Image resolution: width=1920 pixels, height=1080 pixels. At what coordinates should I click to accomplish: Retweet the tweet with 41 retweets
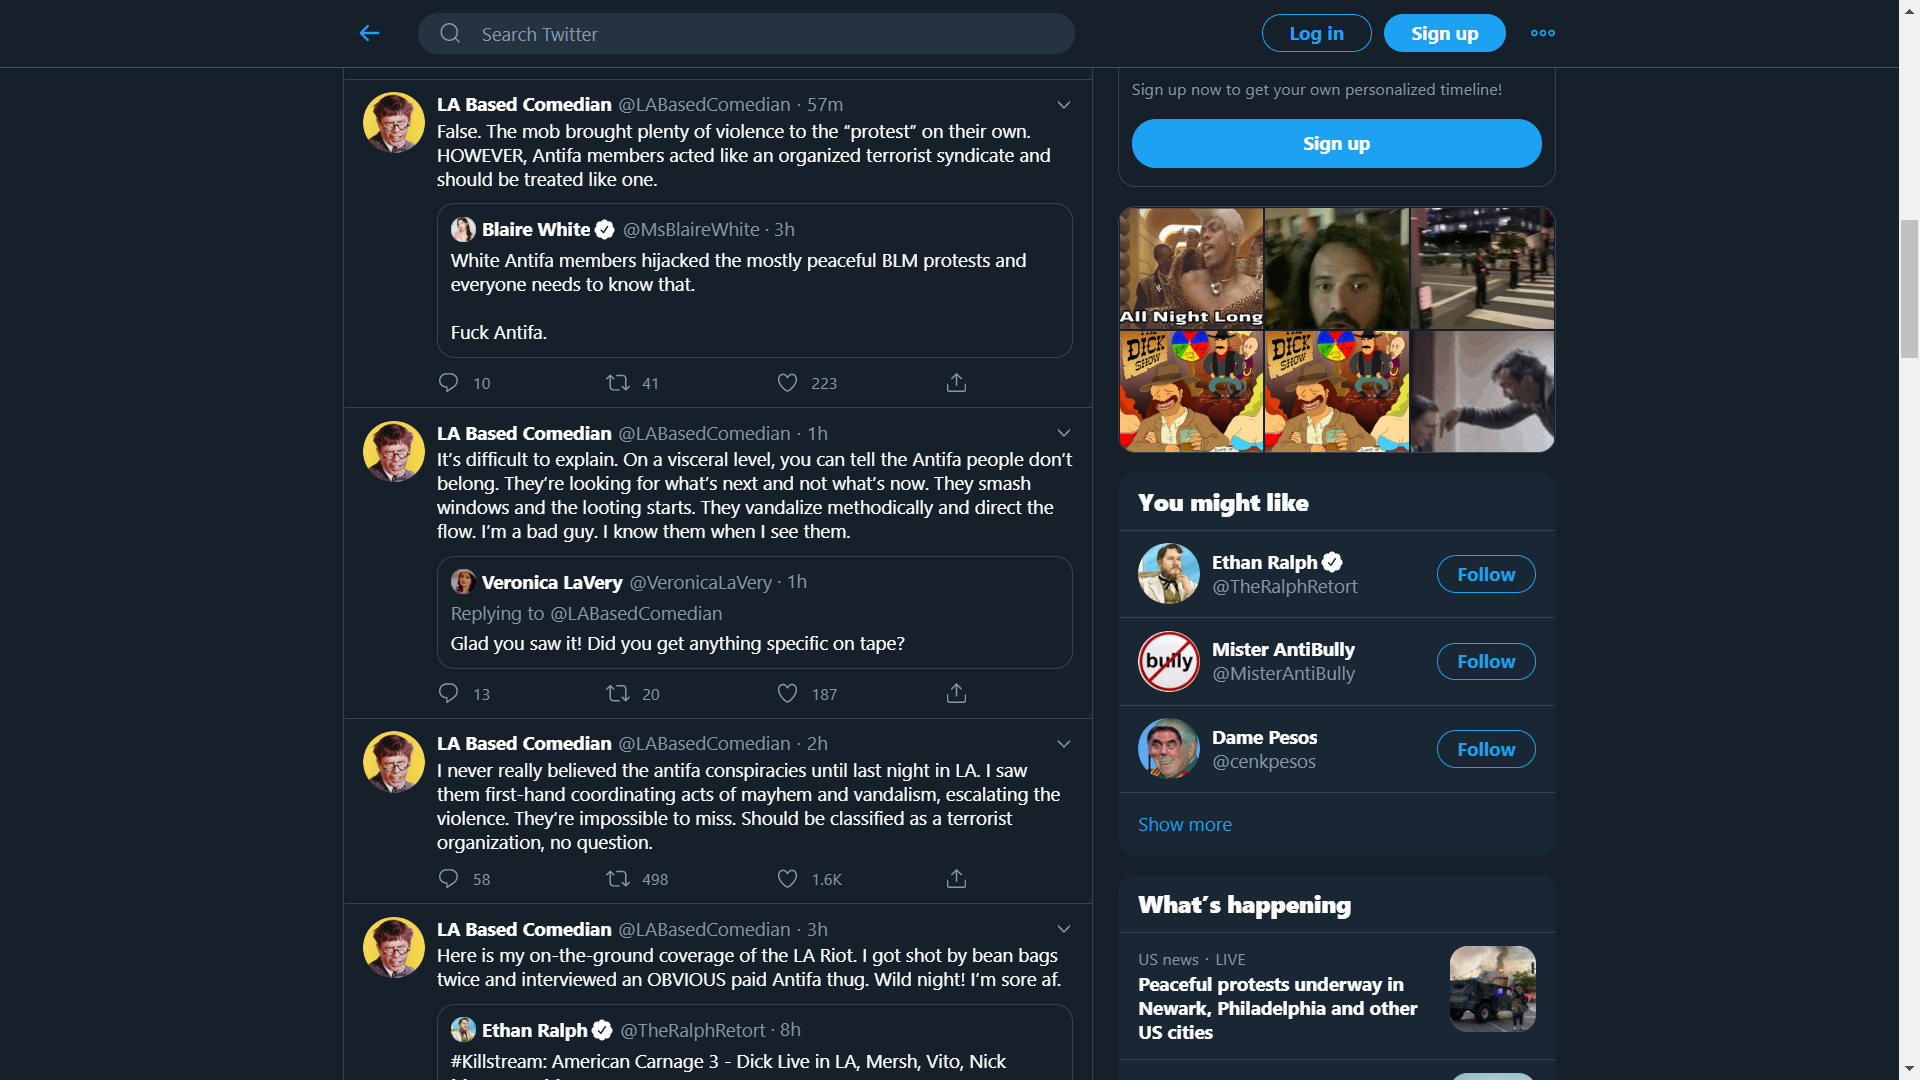tap(618, 383)
